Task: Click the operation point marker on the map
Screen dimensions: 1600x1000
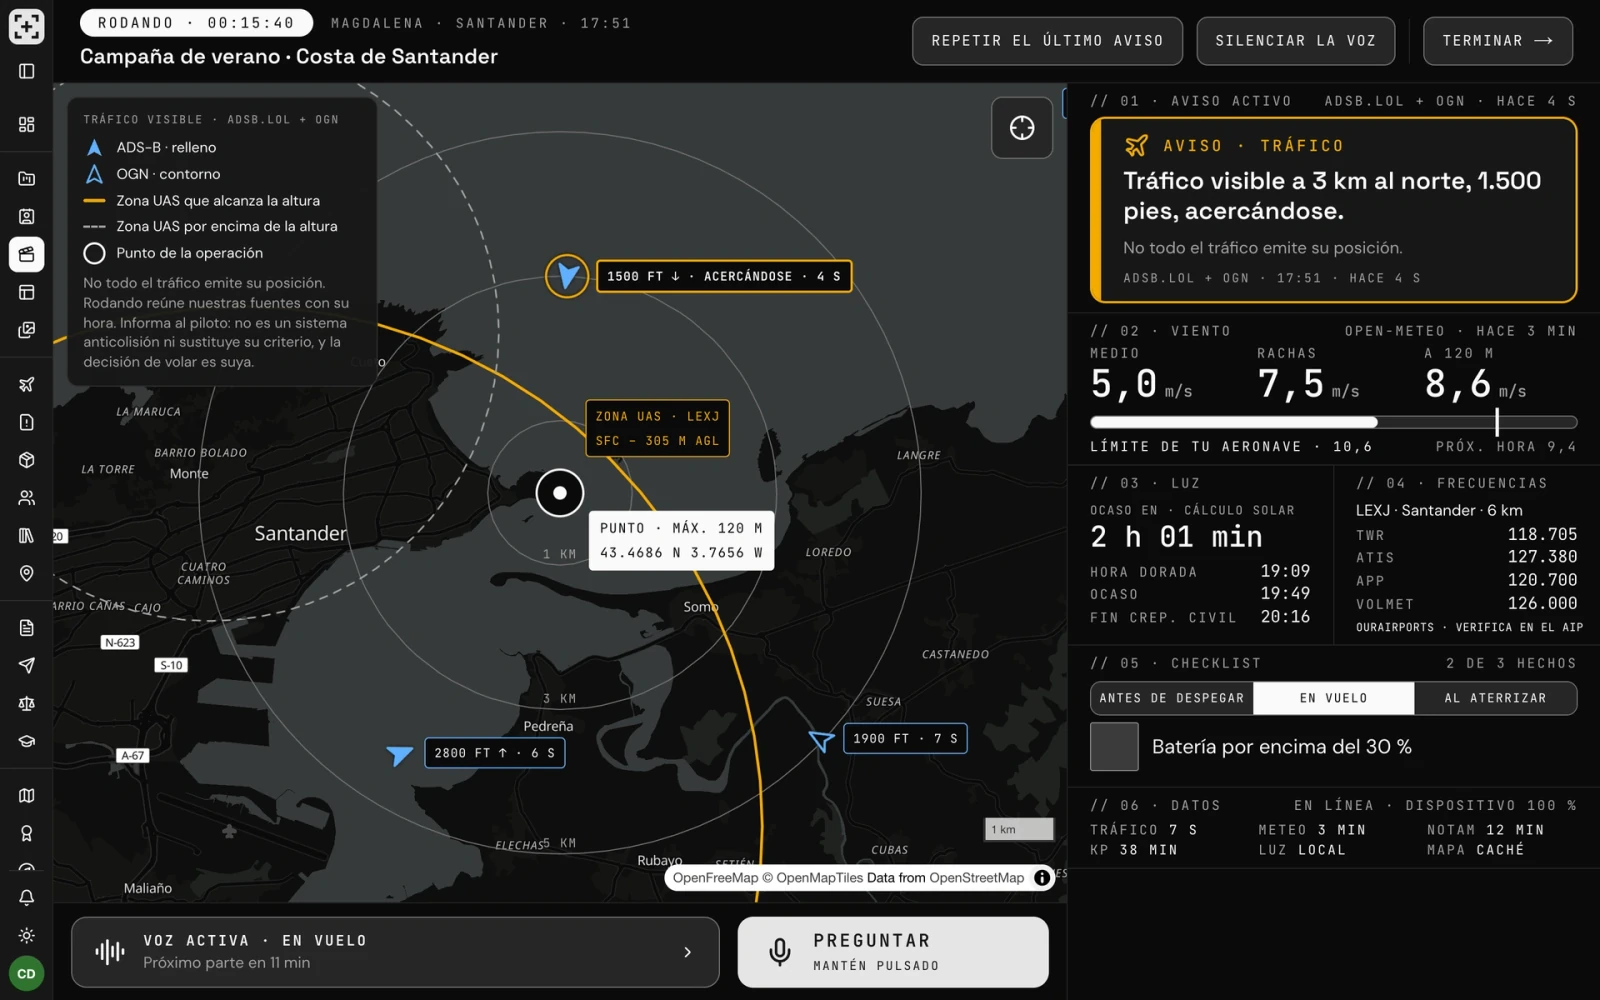Action: [560, 493]
